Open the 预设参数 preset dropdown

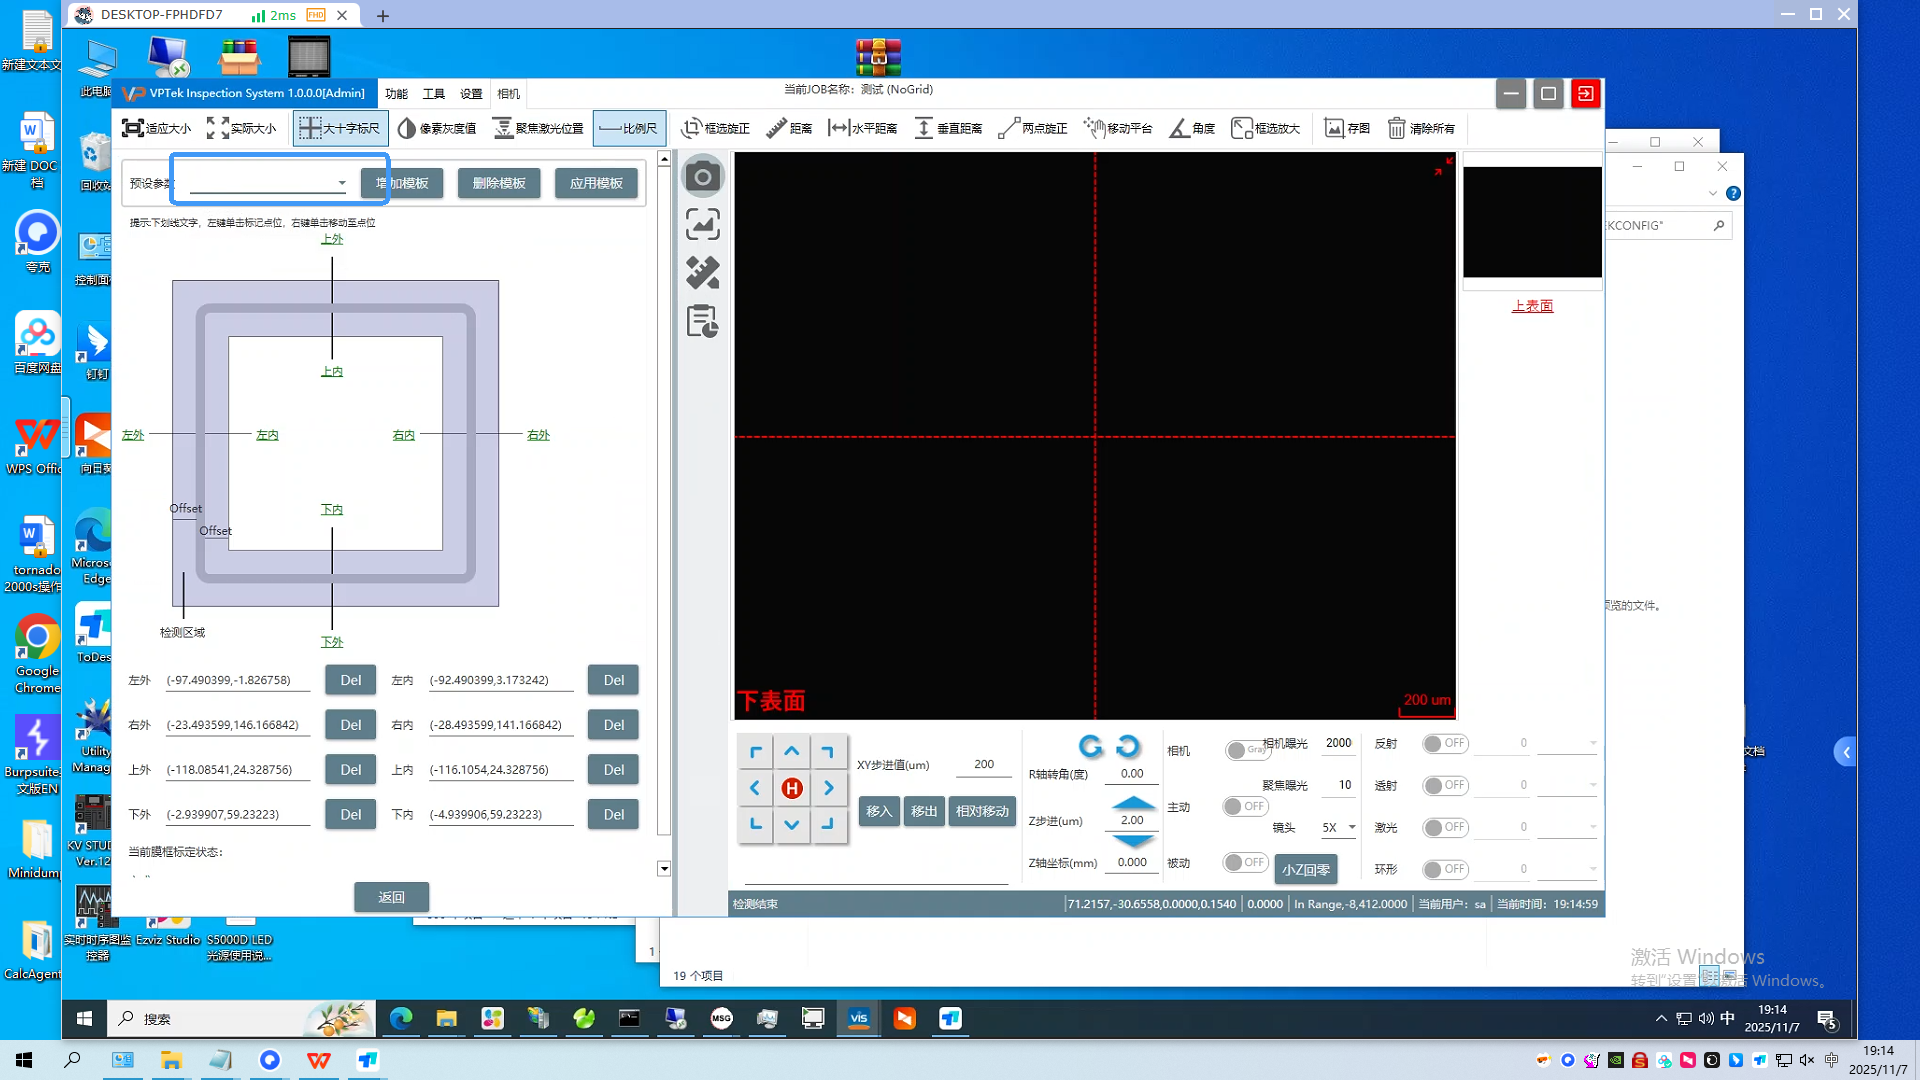(x=341, y=184)
